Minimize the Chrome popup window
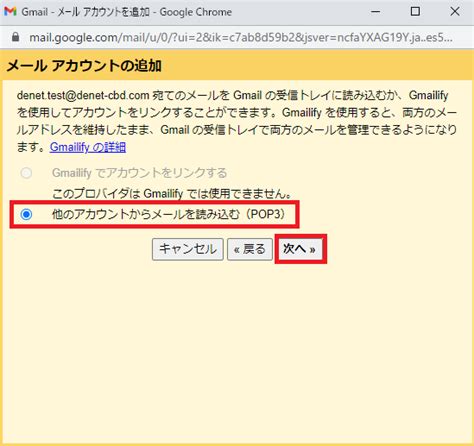Screen dimensions: 474x446 376,12
